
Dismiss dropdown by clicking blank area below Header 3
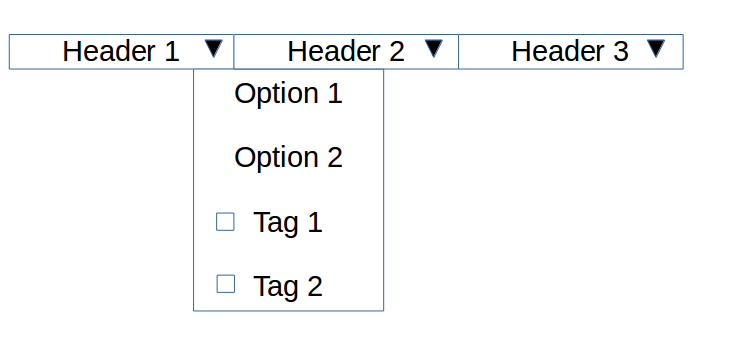[x=567, y=189]
